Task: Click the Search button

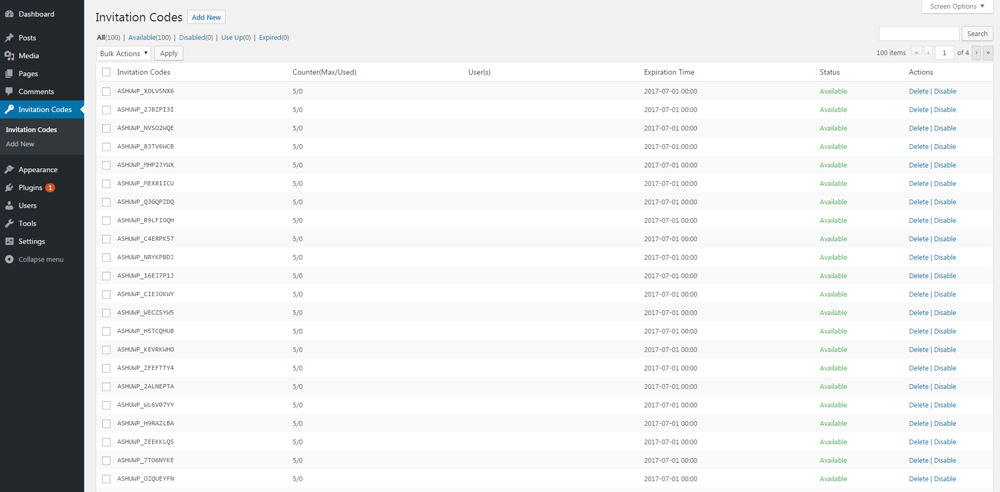Action: click(978, 34)
